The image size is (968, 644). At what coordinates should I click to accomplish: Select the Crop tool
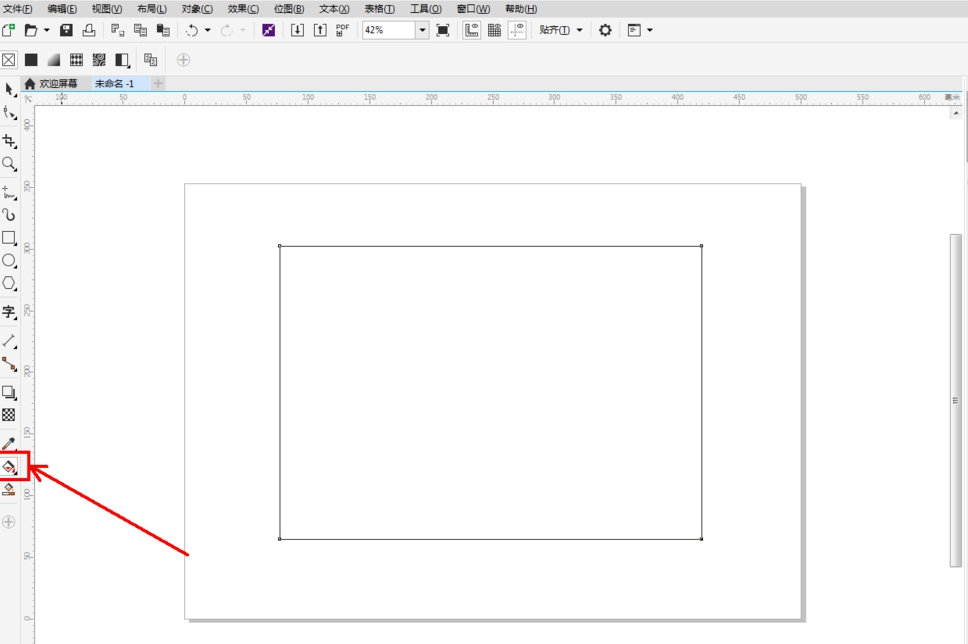click(9, 141)
